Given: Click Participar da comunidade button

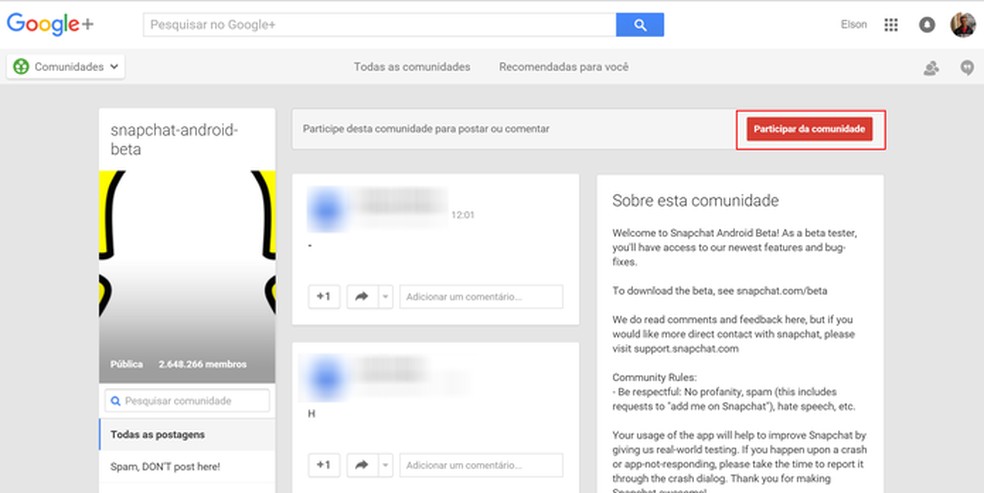Looking at the screenshot, I should click(810, 129).
